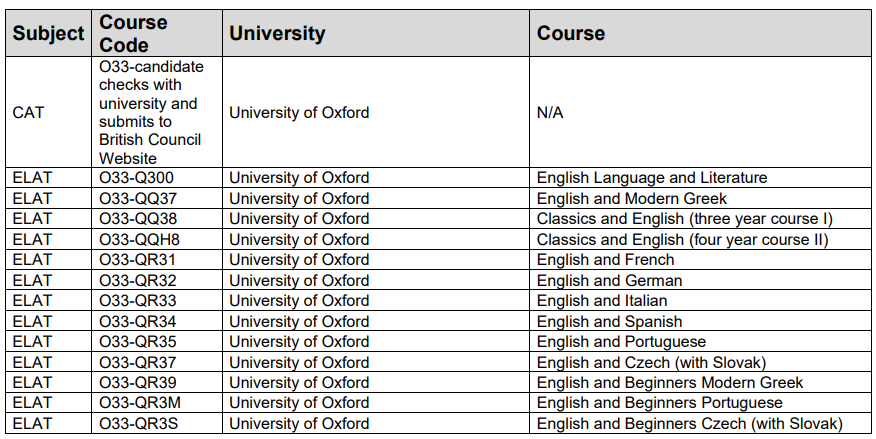The width and height of the screenshot is (876, 439).
Task: Select the English and French course
Action: click(x=606, y=260)
